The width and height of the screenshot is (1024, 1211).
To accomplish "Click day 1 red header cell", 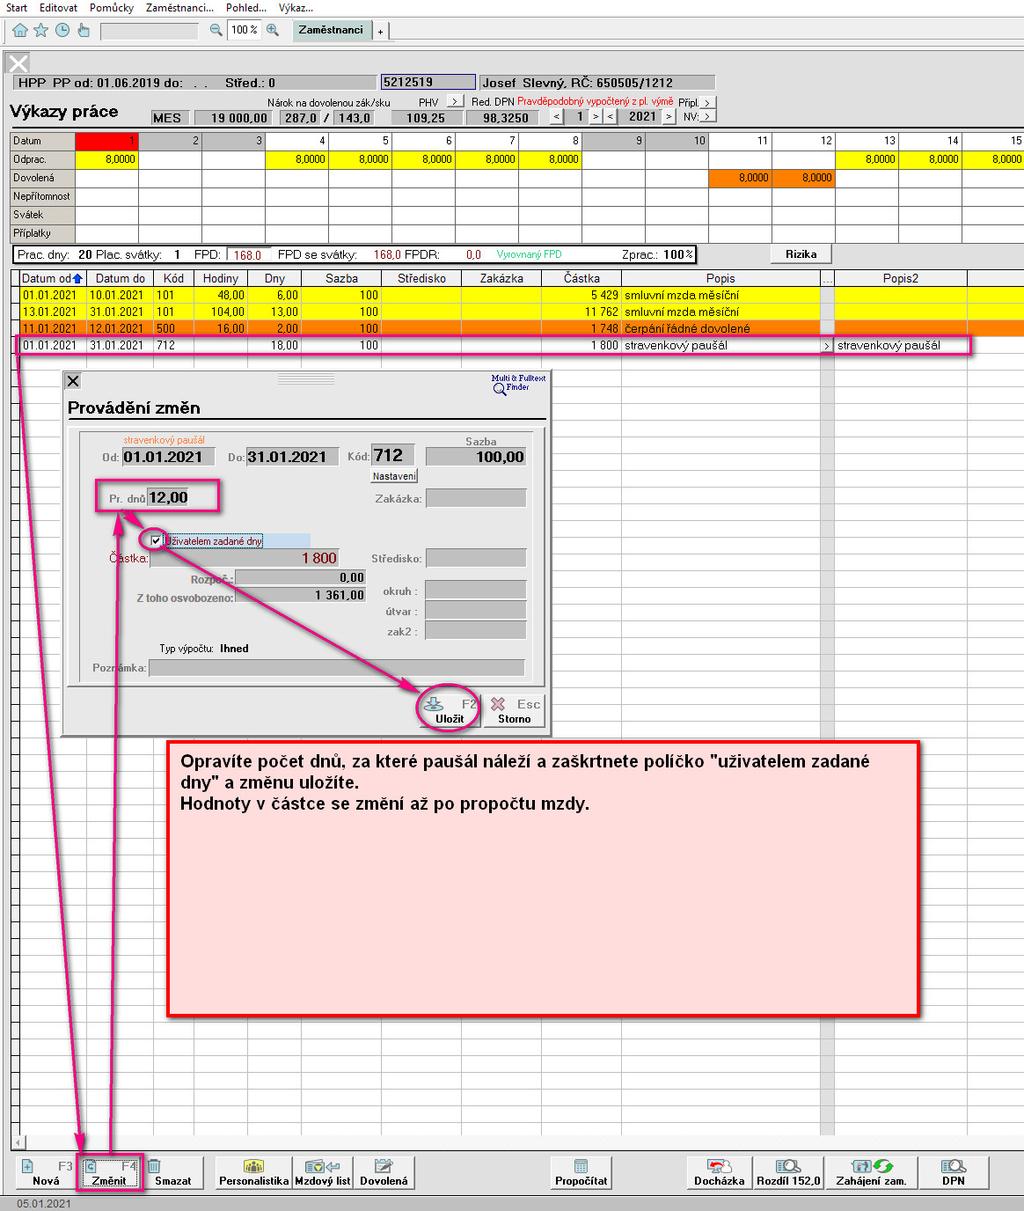I will point(107,141).
